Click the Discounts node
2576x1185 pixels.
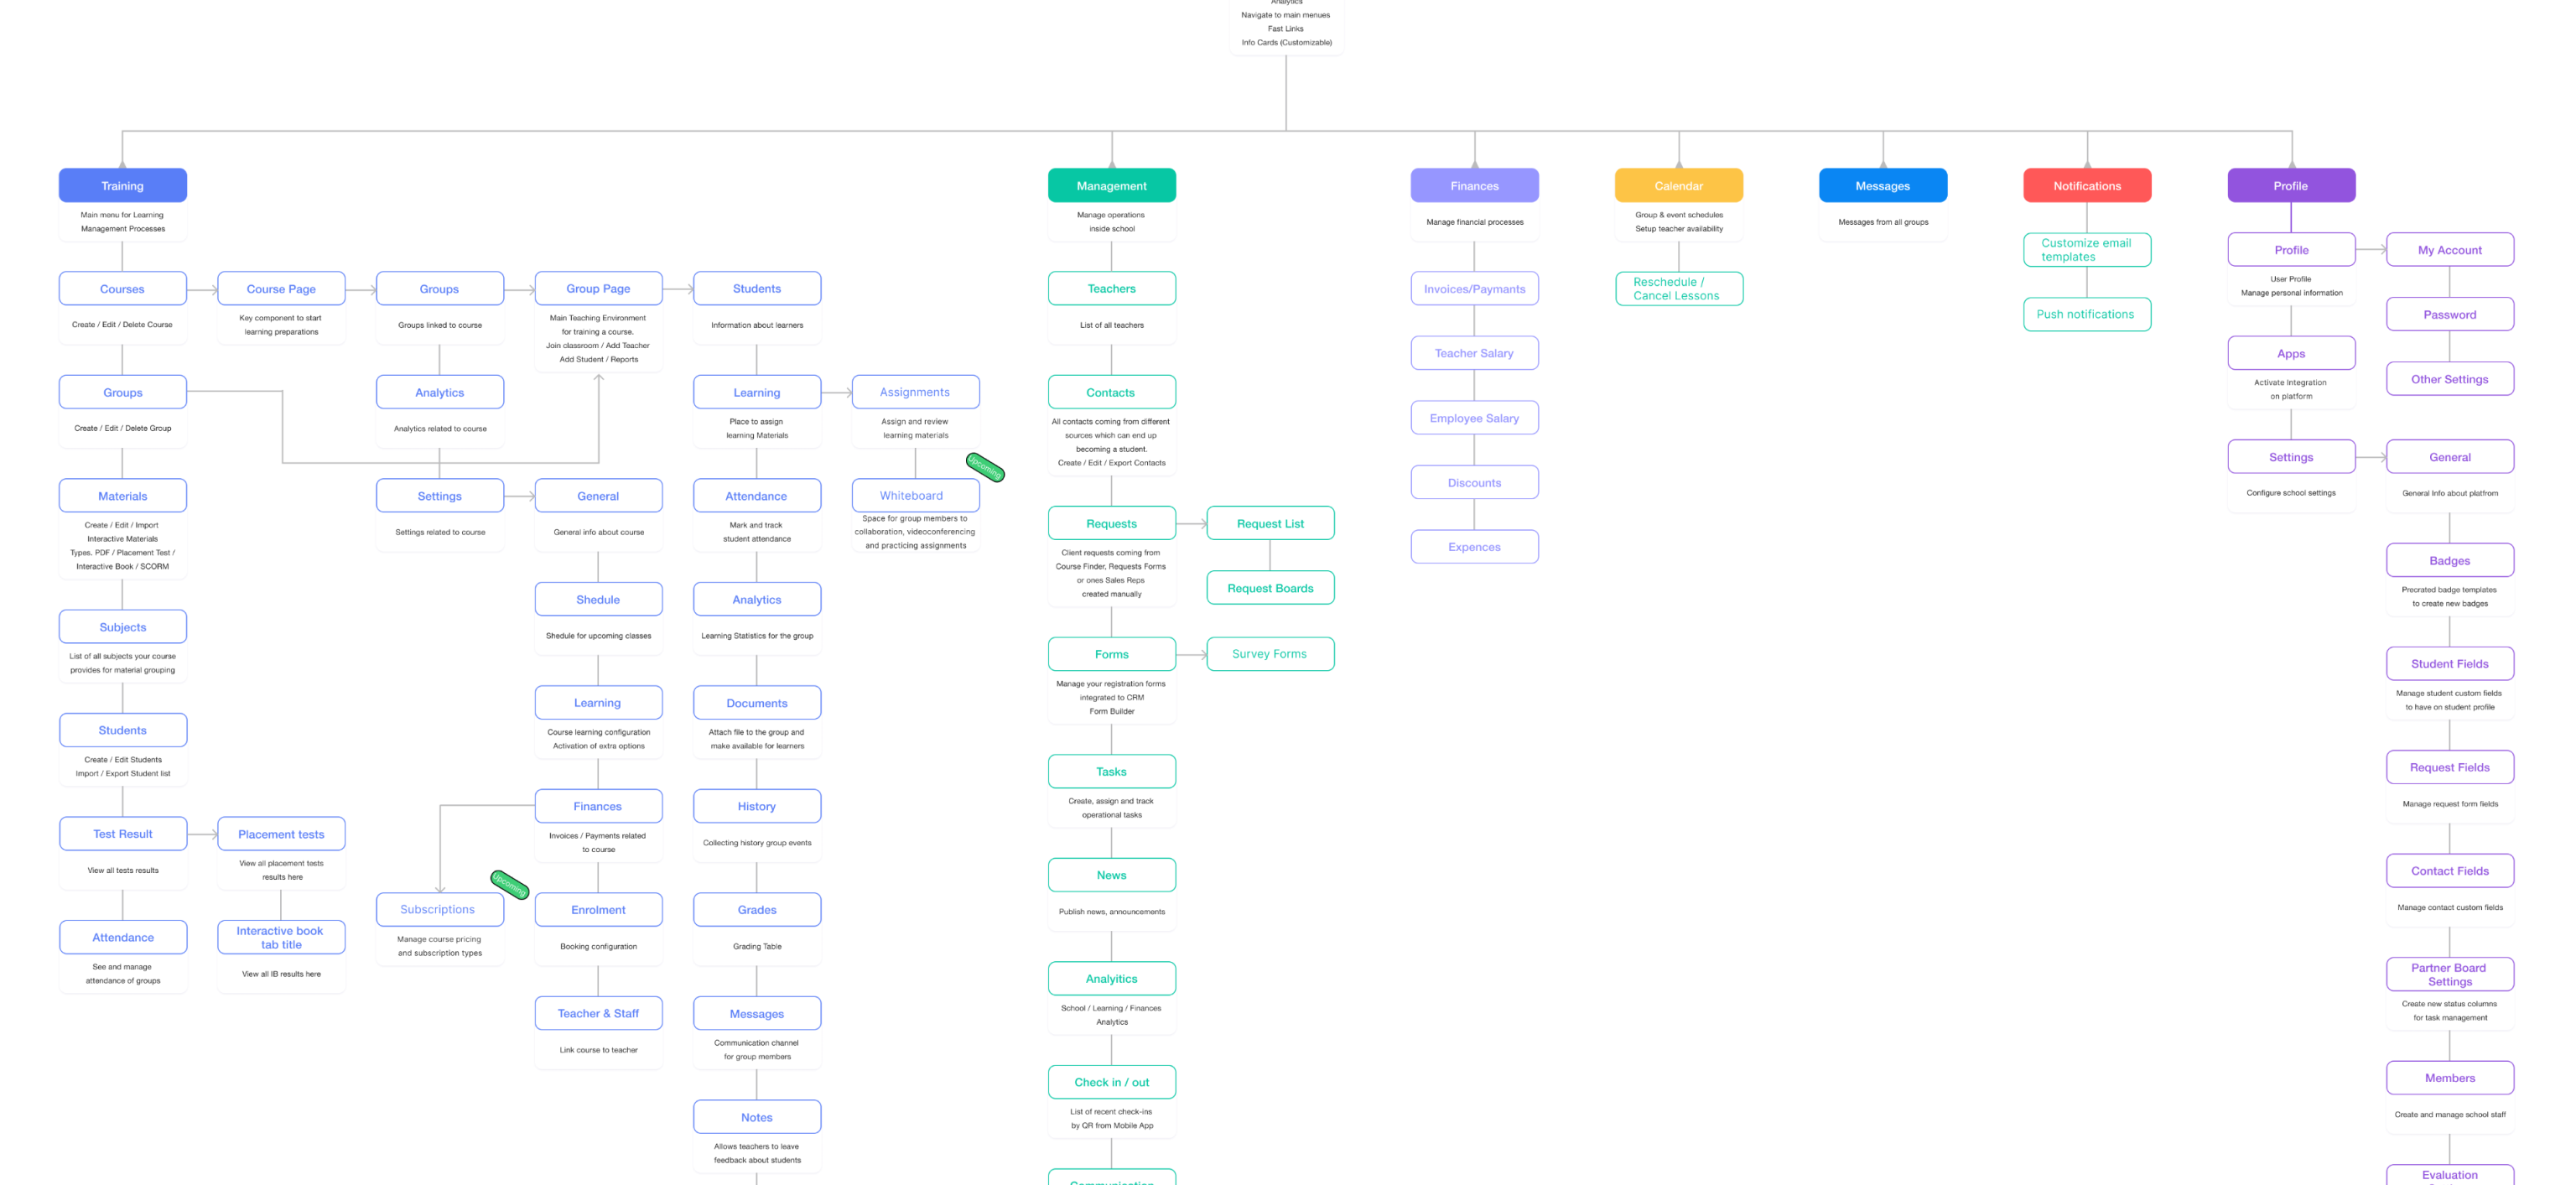point(1474,482)
